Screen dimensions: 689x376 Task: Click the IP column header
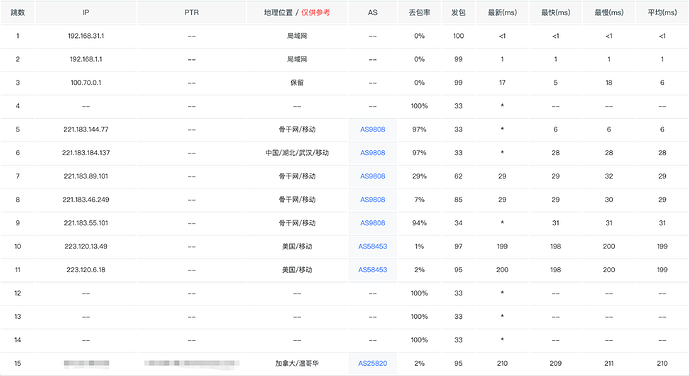86,12
